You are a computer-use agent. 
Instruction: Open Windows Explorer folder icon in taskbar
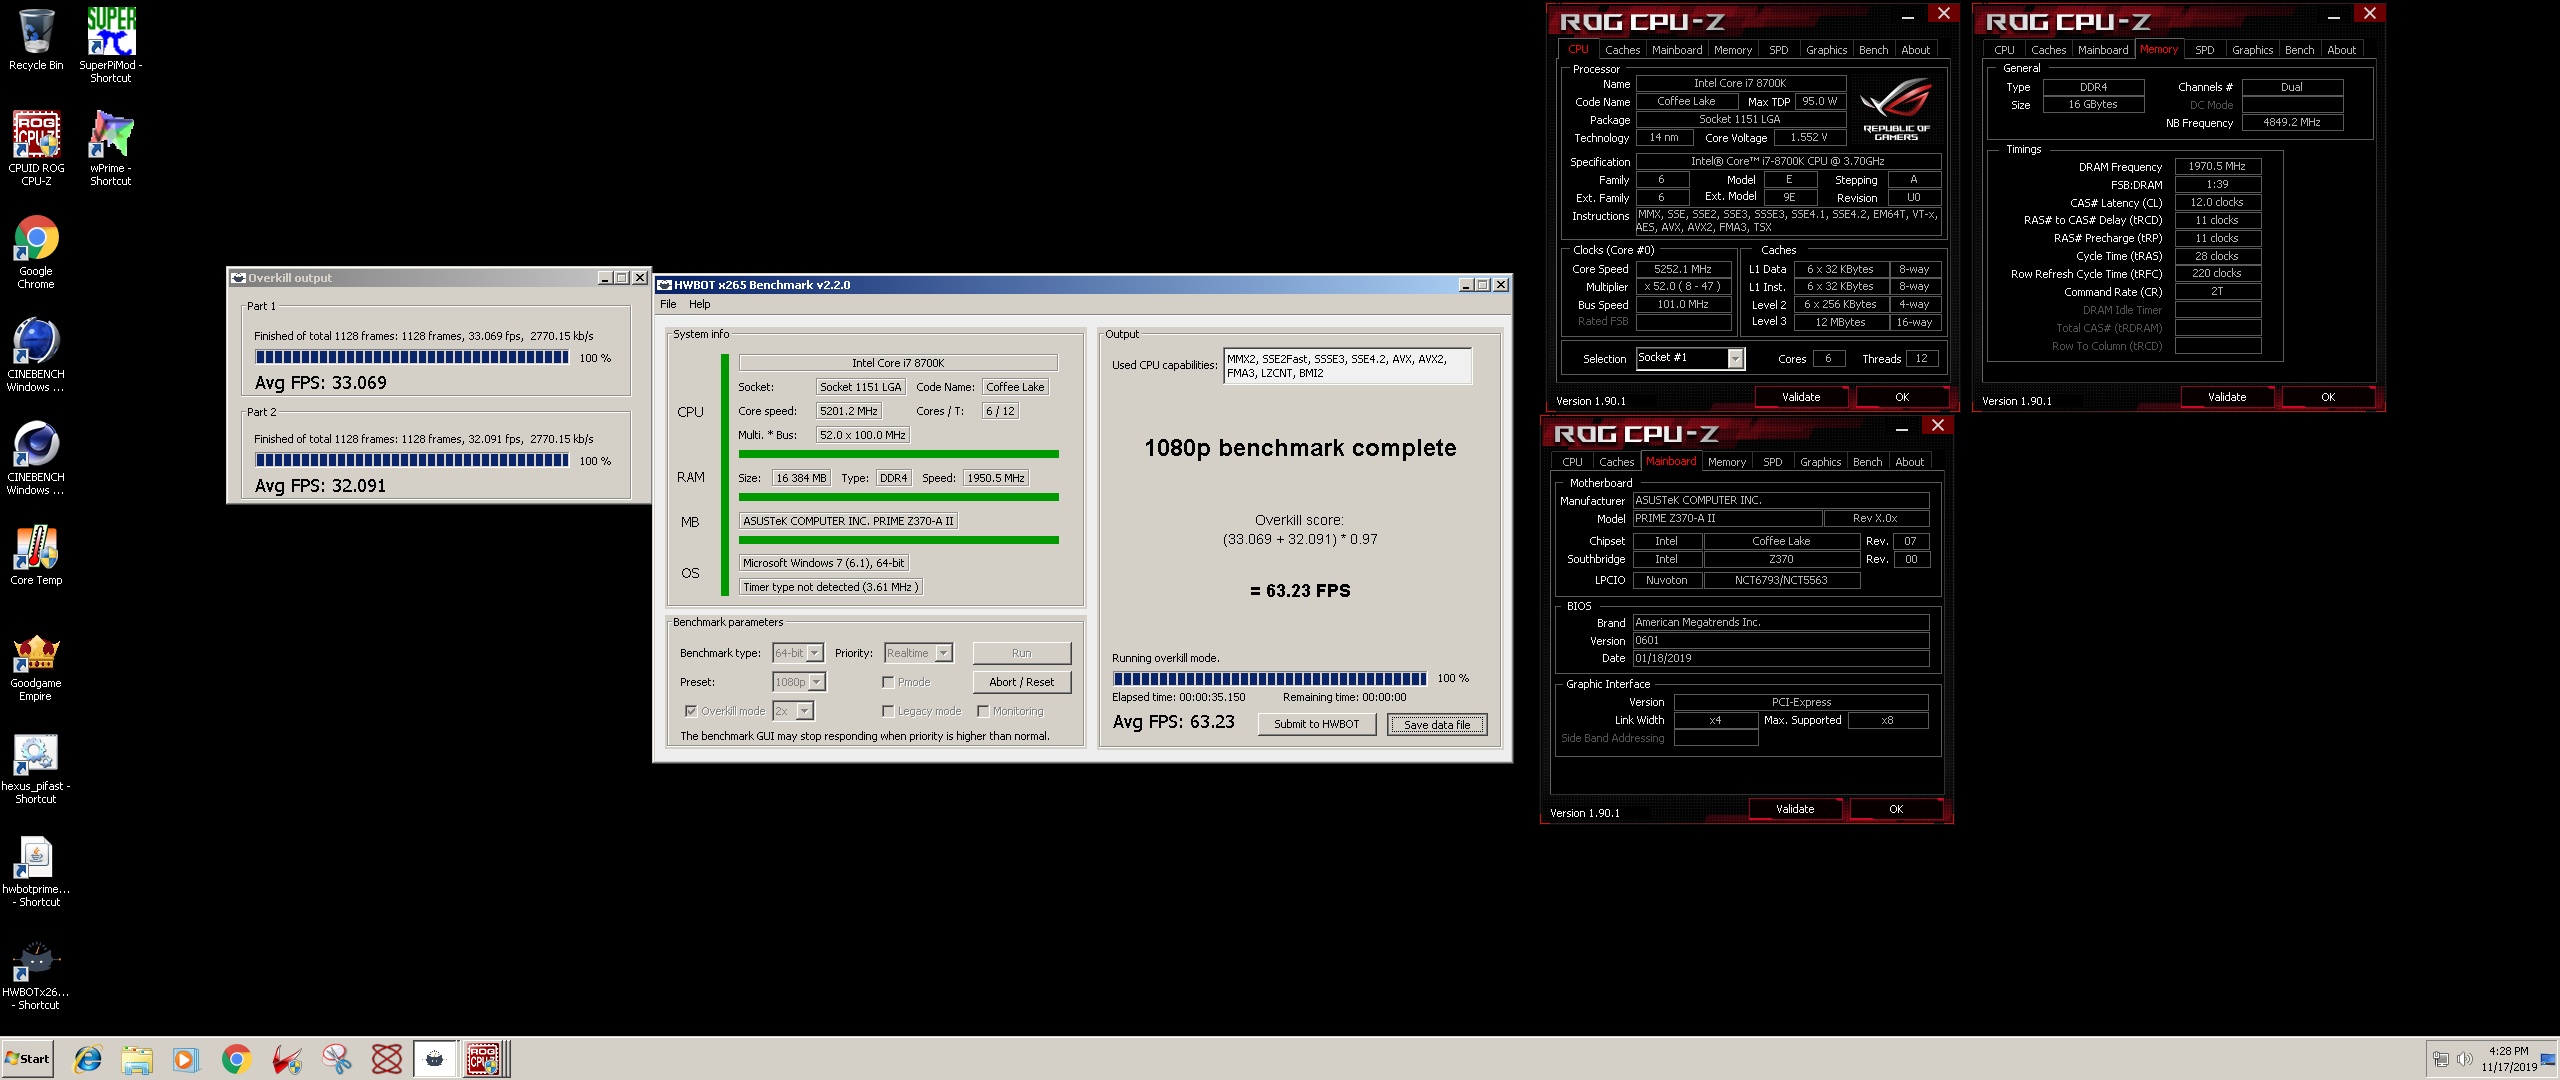[x=137, y=1059]
